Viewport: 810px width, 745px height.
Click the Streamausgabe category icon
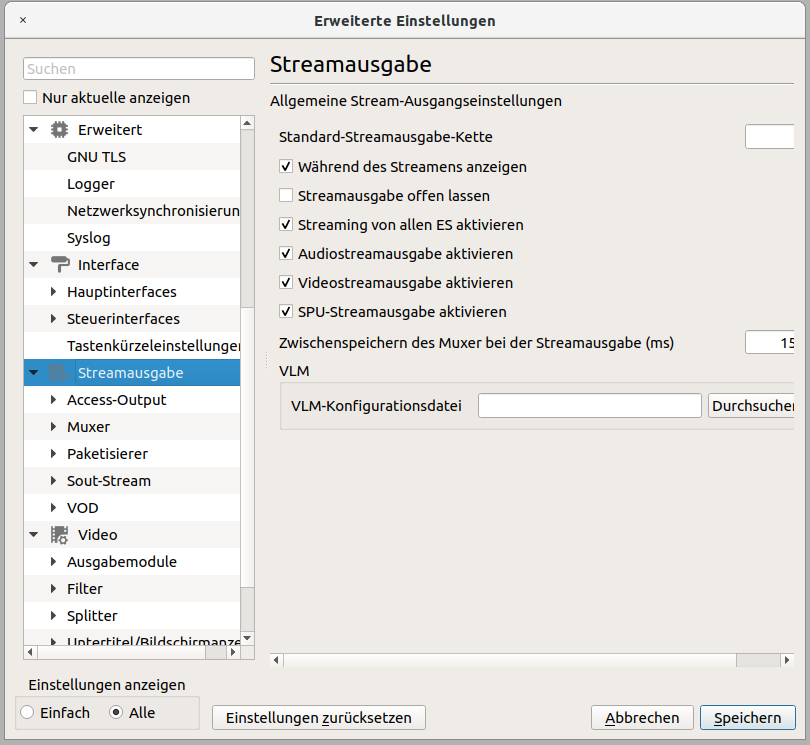point(60,373)
